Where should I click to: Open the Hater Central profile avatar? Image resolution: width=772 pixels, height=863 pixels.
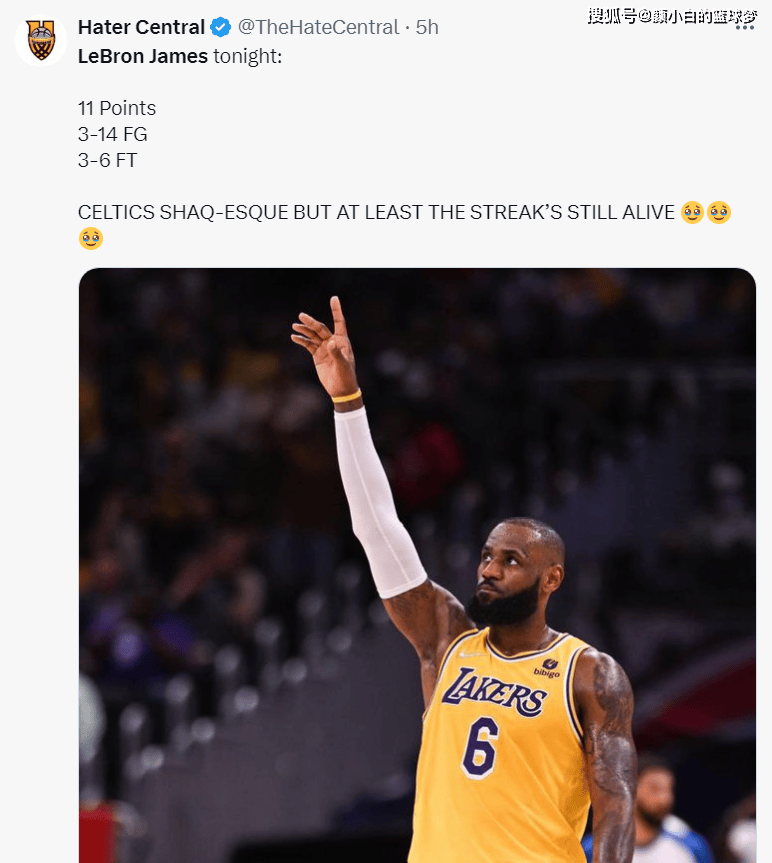point(41,40)
